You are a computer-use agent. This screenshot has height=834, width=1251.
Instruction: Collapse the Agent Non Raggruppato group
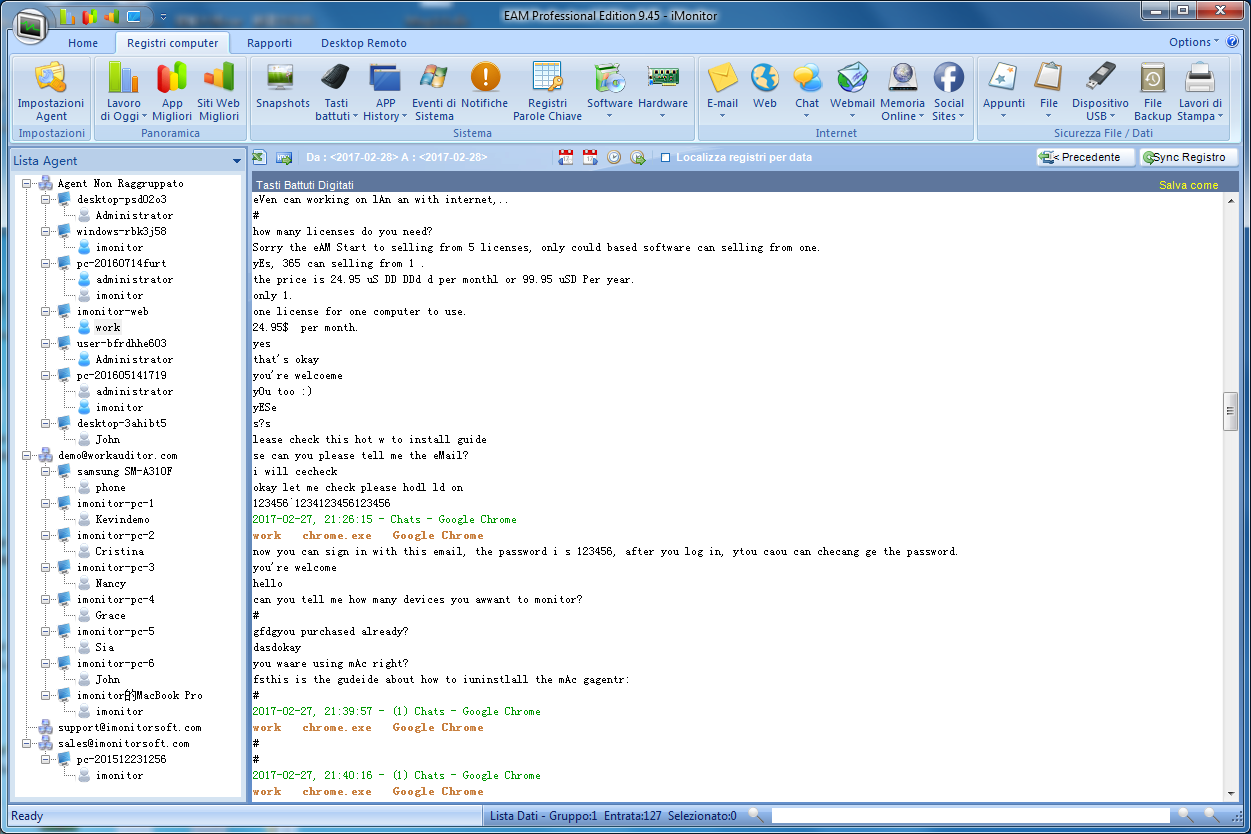coord(27,184)
